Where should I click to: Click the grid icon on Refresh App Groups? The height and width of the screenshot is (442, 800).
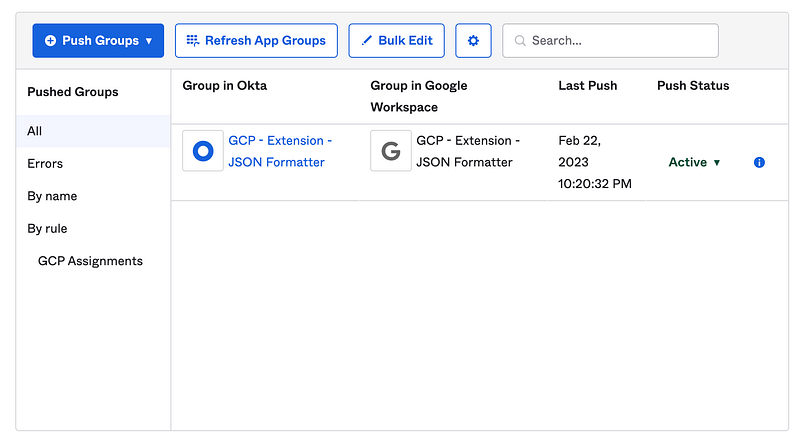[193, 41]
